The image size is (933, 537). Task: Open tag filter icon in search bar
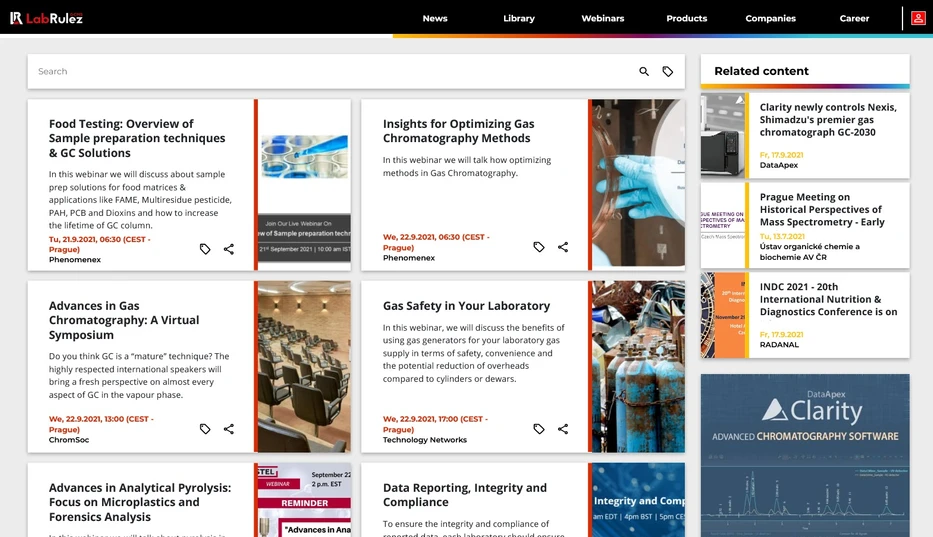[668, 71]
